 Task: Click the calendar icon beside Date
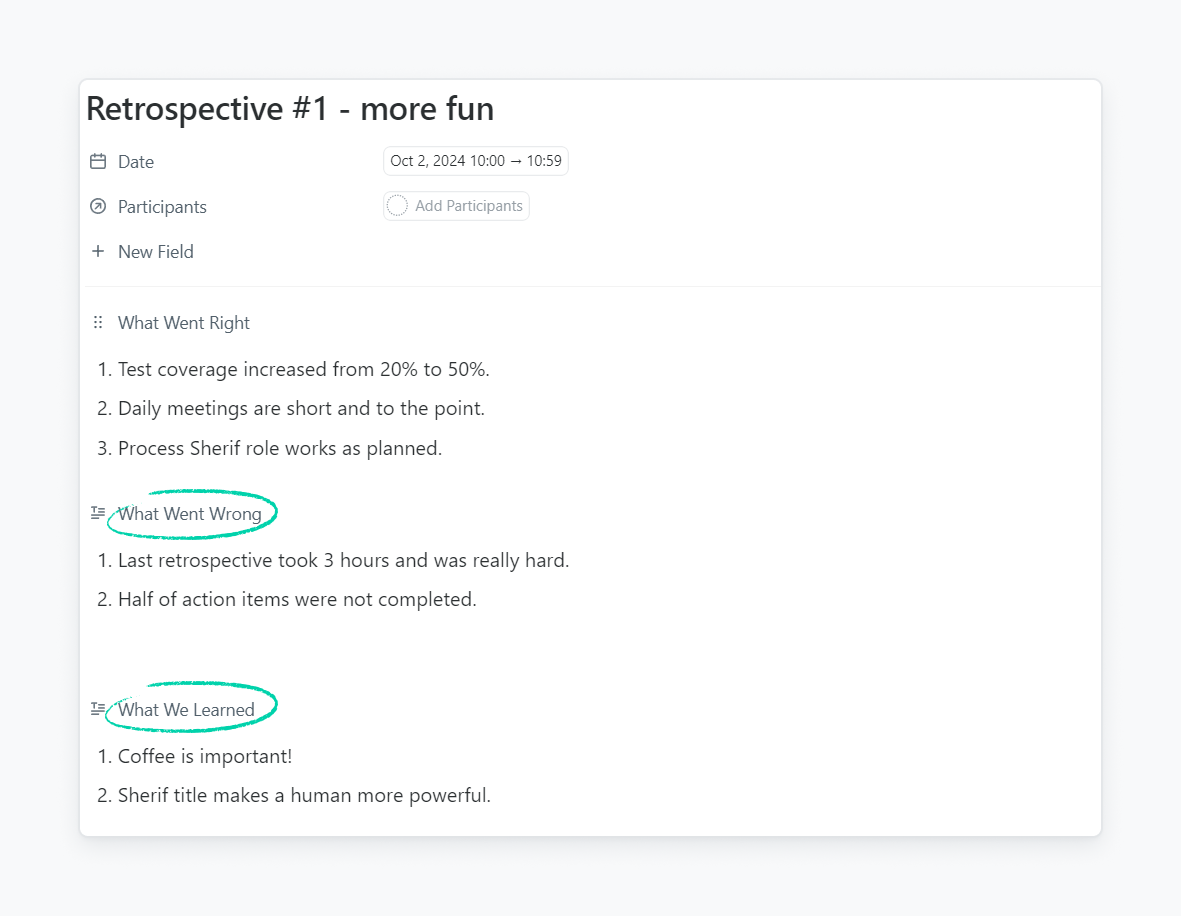coord(98,162)
